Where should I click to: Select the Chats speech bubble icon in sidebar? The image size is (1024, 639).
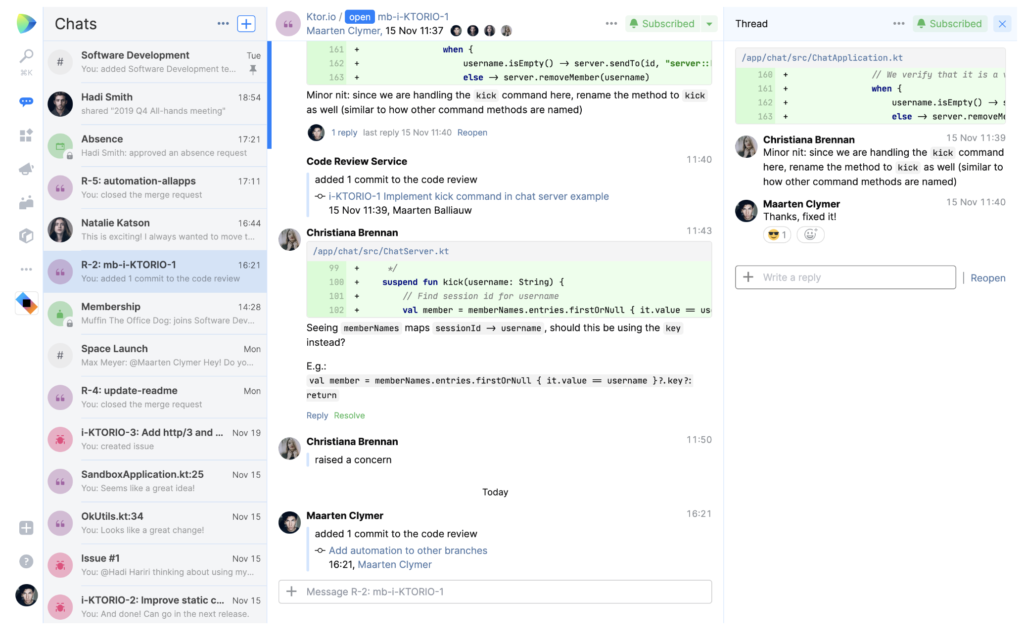click(27, 102)
